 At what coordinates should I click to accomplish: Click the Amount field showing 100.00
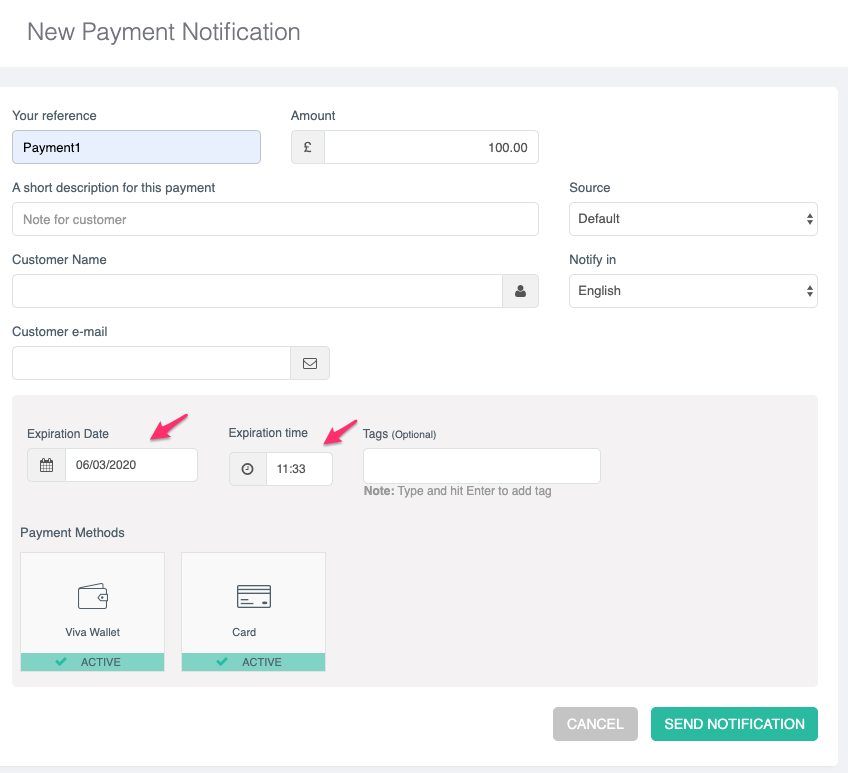431,147
